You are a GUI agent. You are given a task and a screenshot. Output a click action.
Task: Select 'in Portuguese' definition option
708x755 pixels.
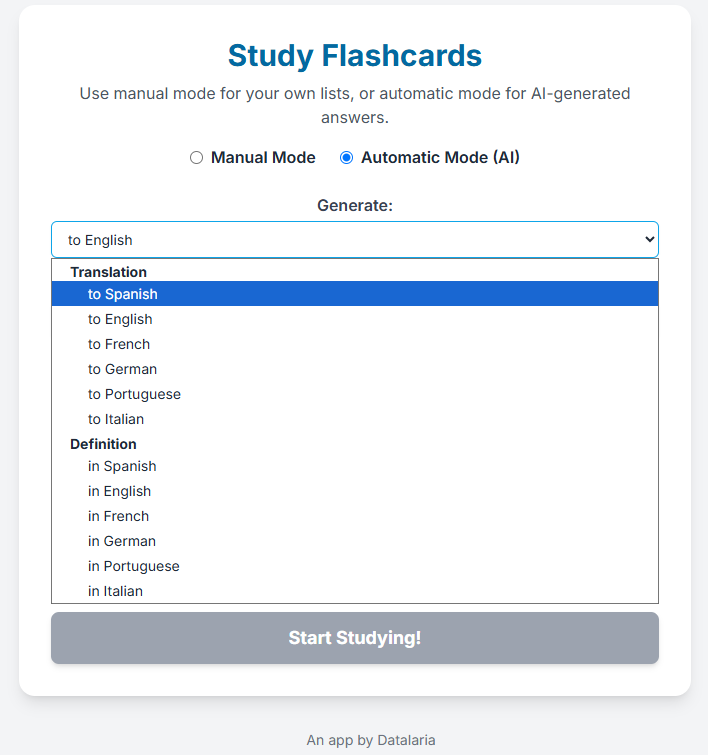tap(134, 566)
